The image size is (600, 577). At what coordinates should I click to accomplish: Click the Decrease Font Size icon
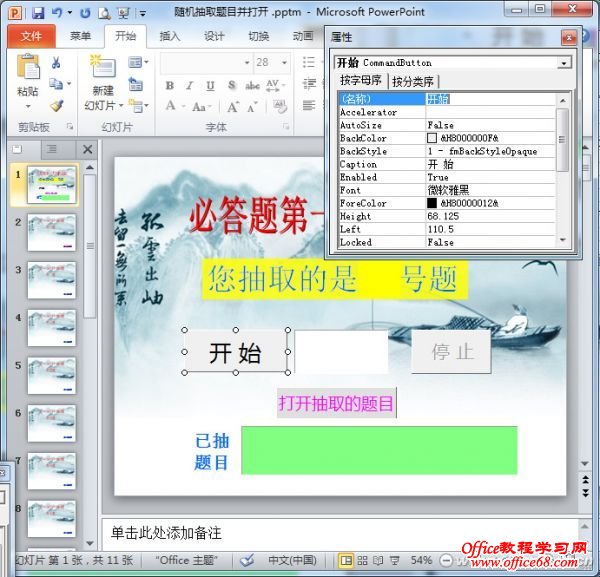[x=252, y=107]
